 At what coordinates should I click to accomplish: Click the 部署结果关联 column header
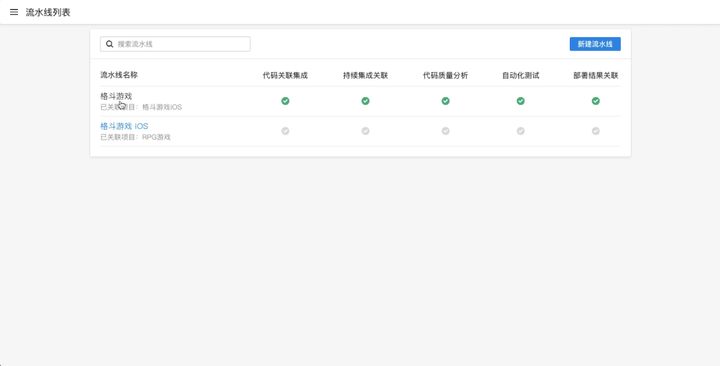[x=596, y=75]
